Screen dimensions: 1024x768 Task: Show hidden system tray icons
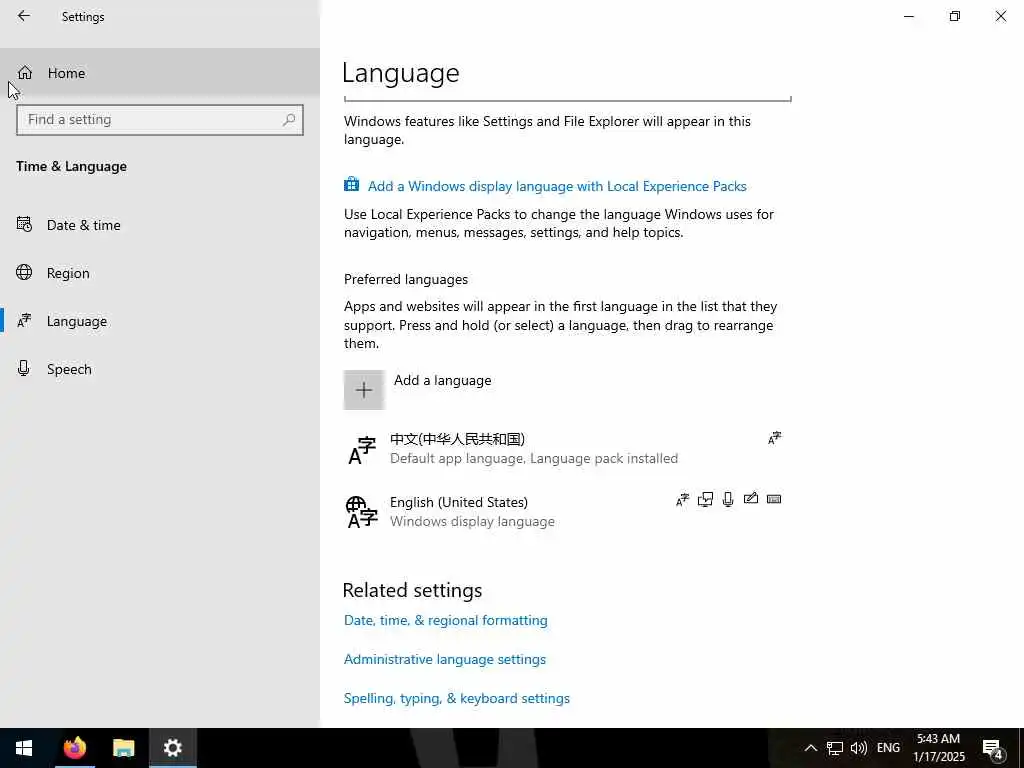[x=810, y=748]
